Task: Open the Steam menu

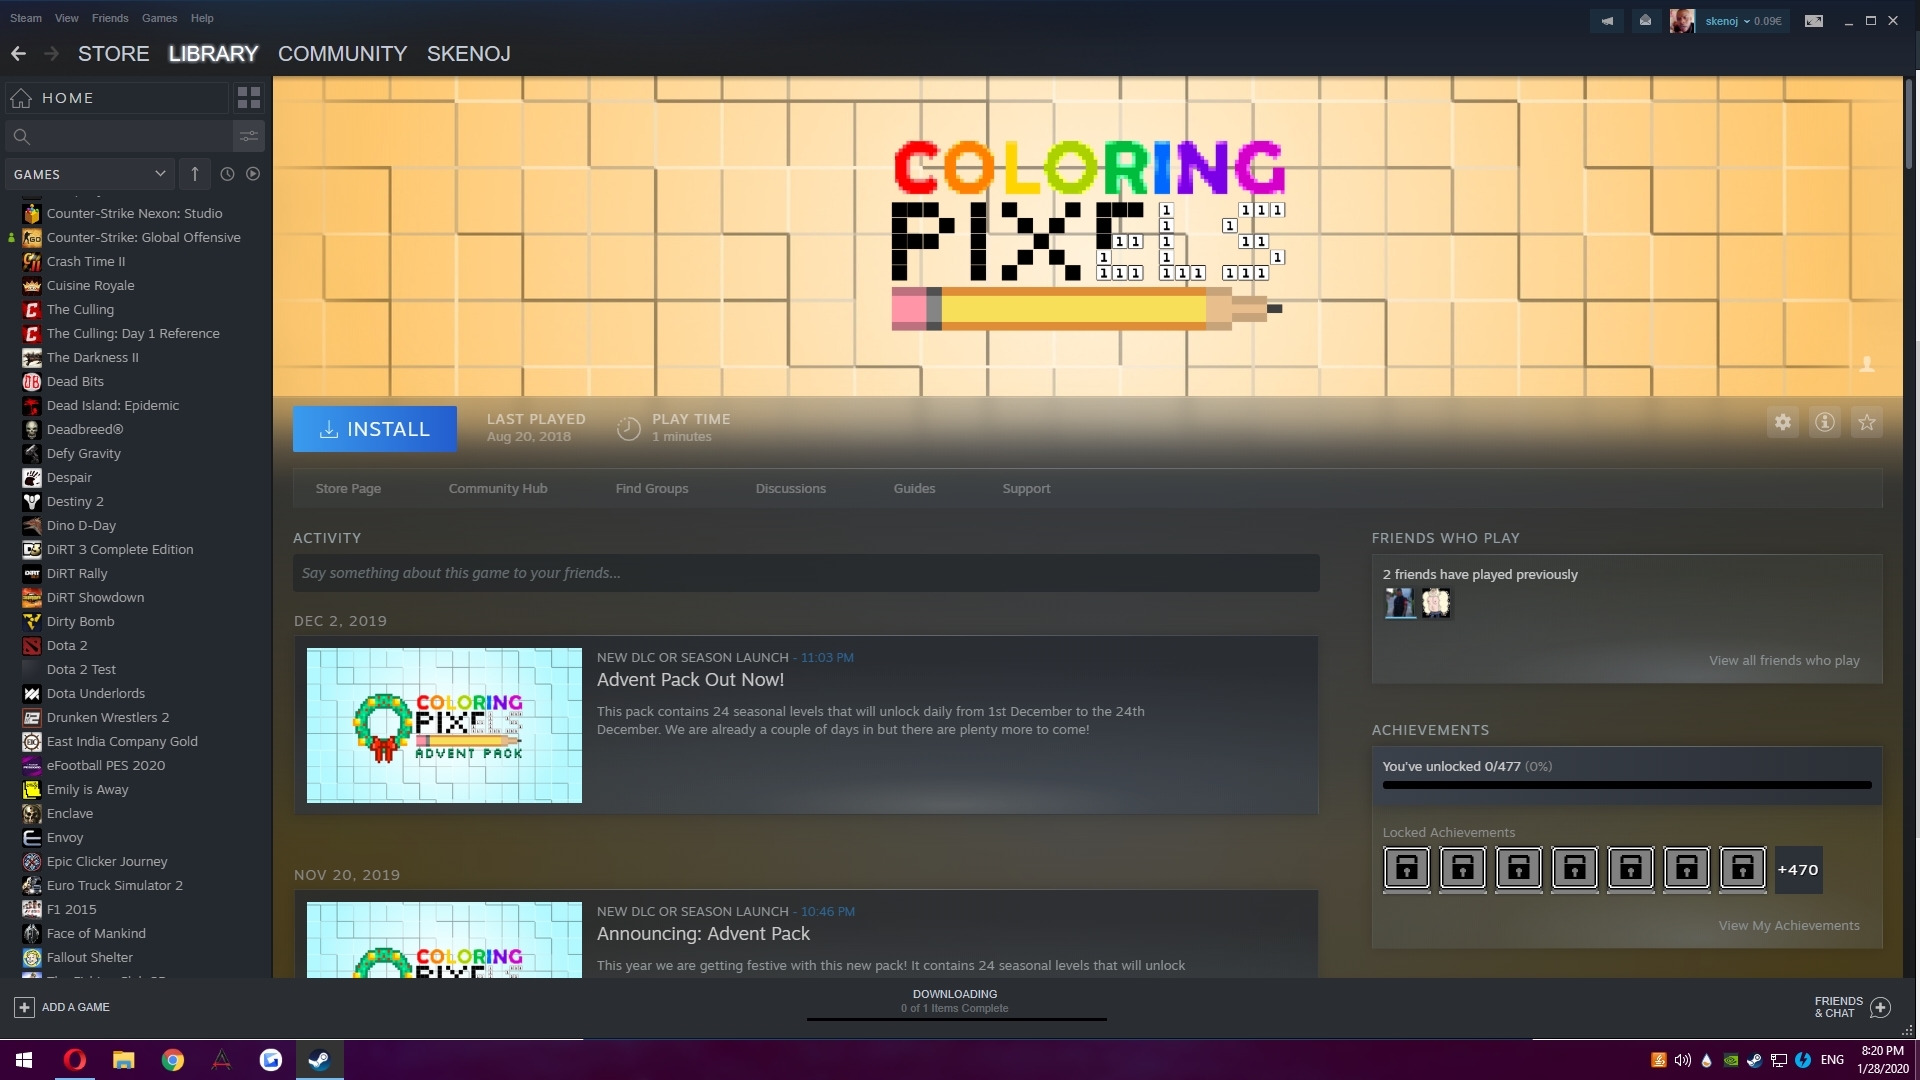Action: (26, 18)
